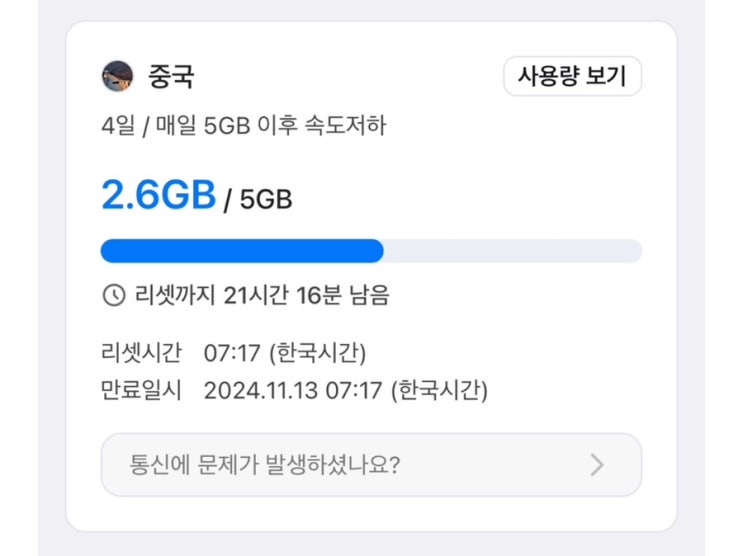Click the 4일 / 매일 5GB 이후 속도저하 plan description
Viewport: 743px width, 556px height.
(243, 126)
